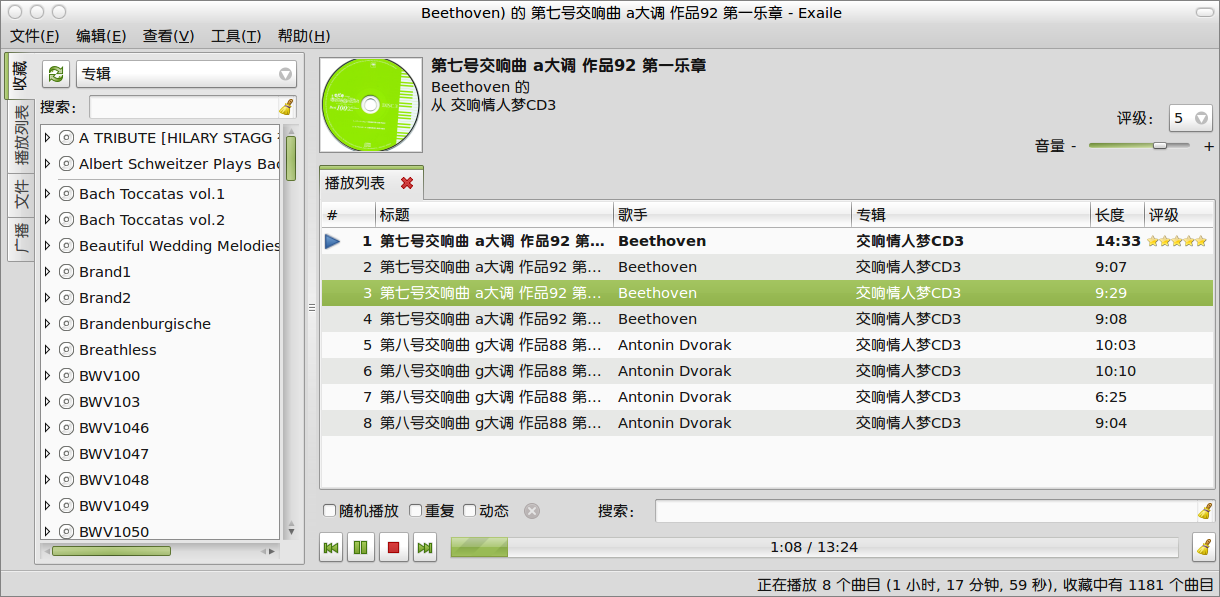The height and width of the screenshot is (597, 1220).
Task: Click disc icon of Bach Toccatas vol.1
Action: 67,194
